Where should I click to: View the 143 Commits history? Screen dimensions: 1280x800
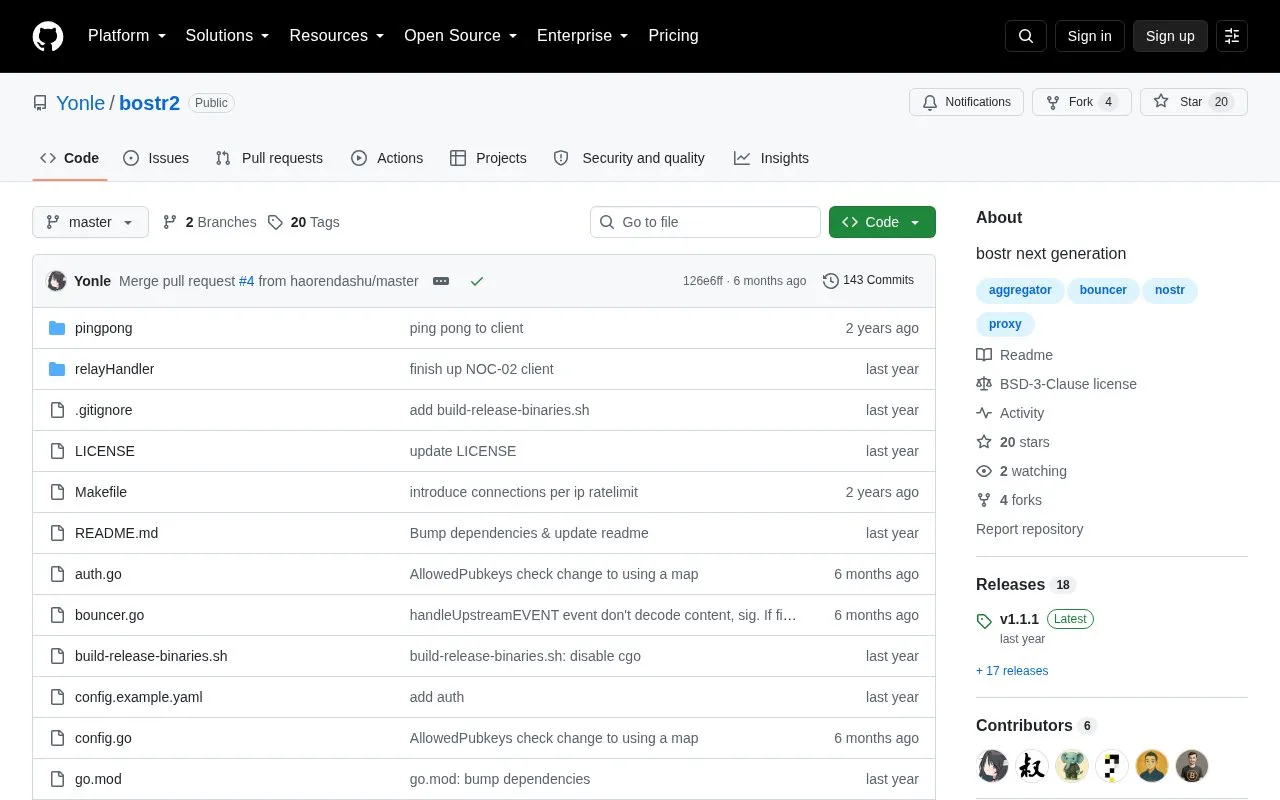click(x=868, y=281)
